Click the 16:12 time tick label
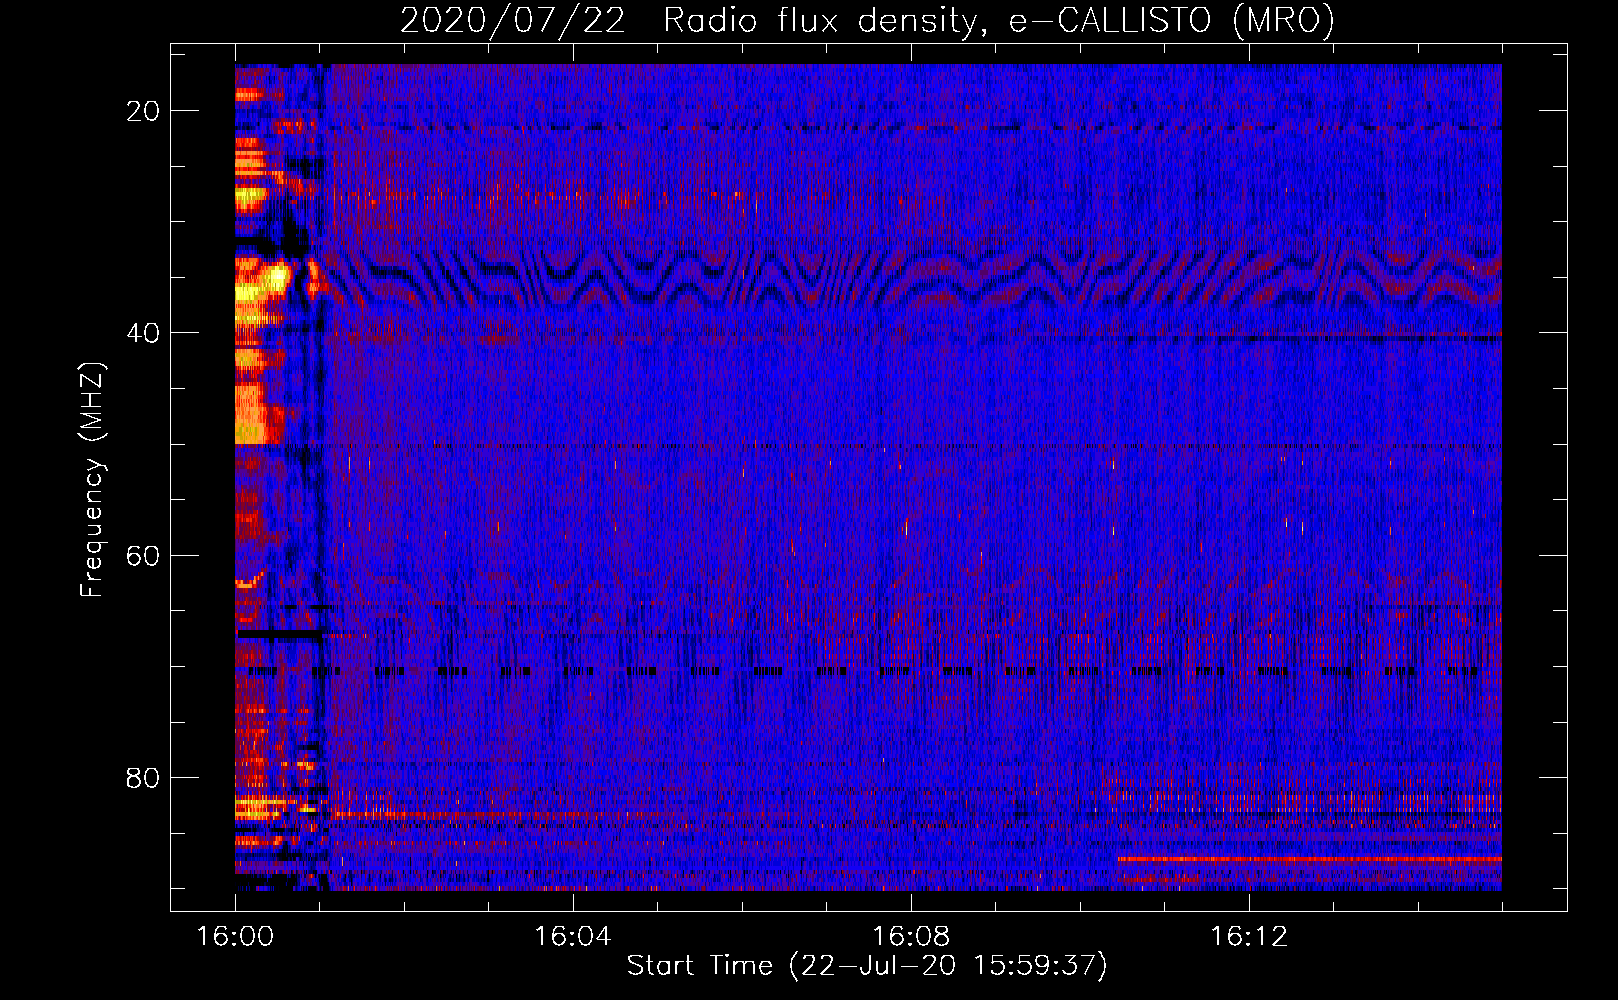Screen dimensions: 1618x1000 click(1249, 937)
